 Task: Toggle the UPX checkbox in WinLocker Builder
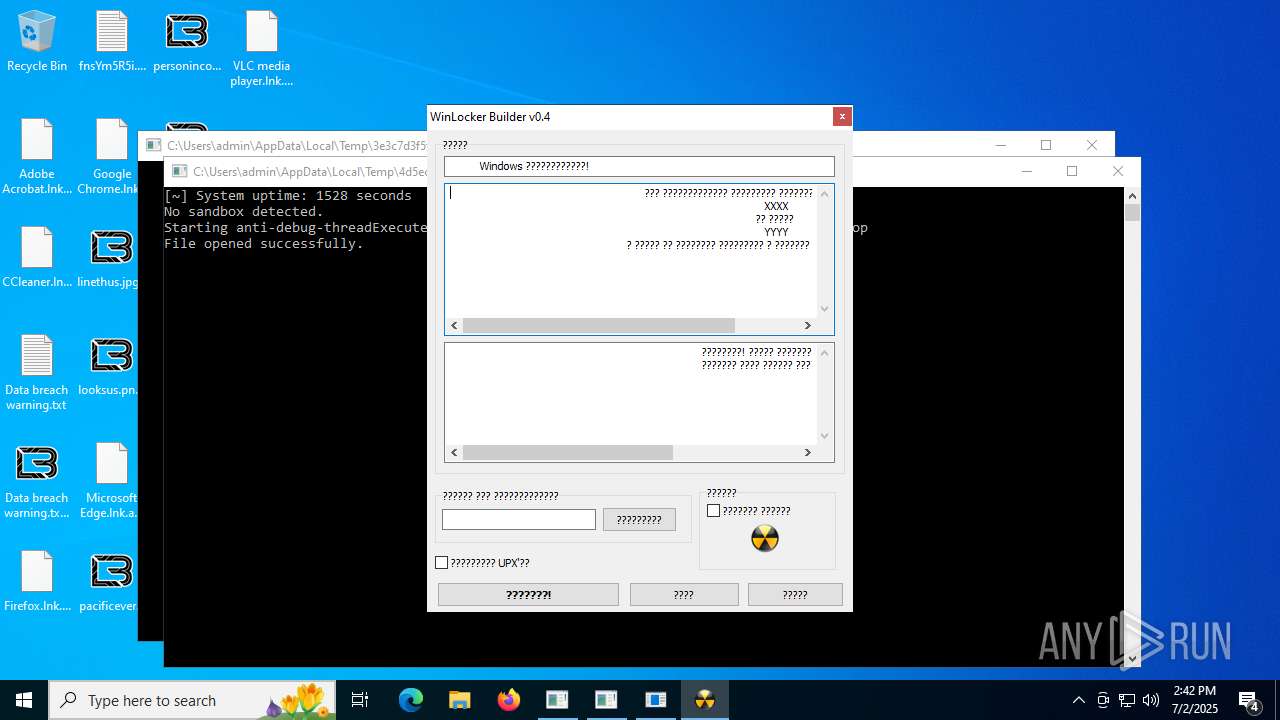pyautogui.click(x=441, y=563)
